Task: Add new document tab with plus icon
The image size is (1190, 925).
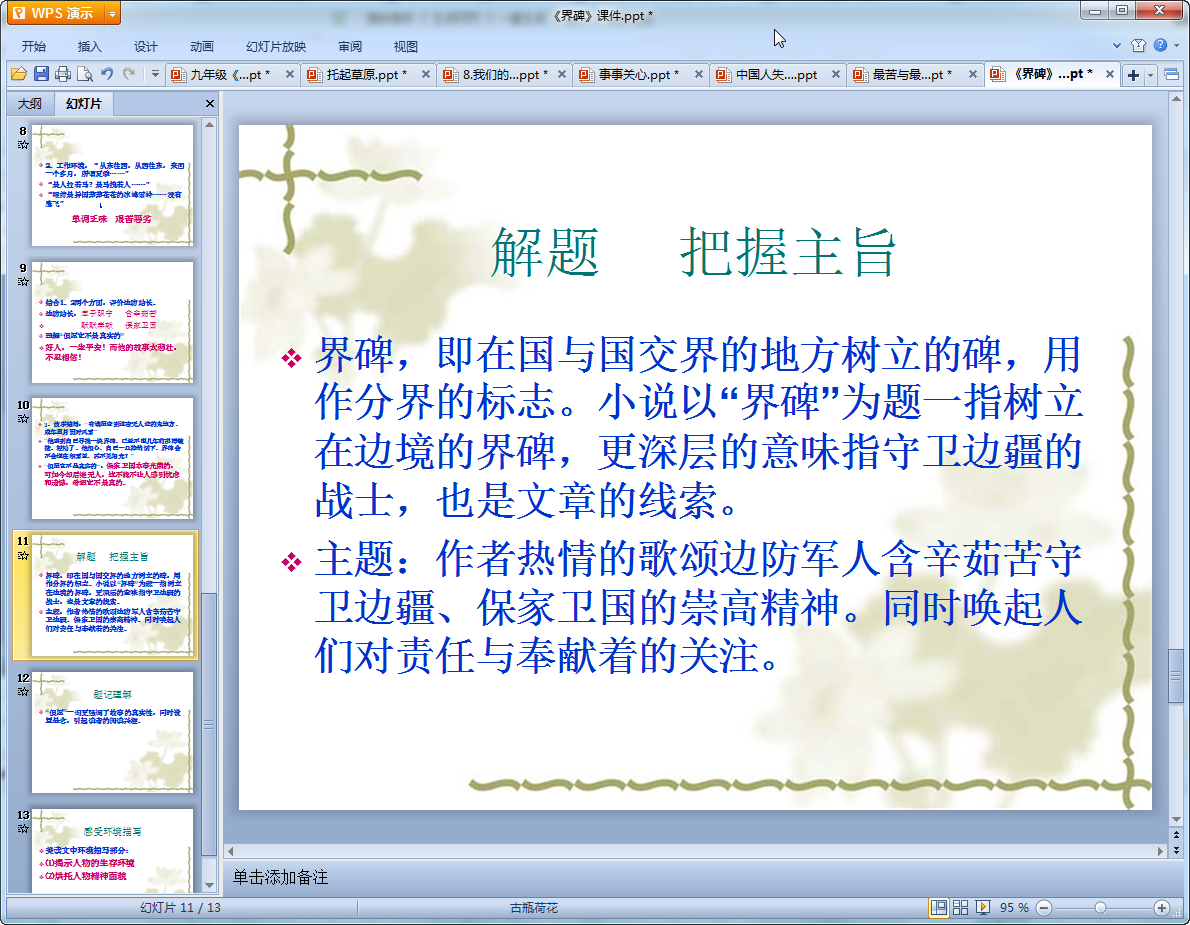Action: [x=1133, y=74]
